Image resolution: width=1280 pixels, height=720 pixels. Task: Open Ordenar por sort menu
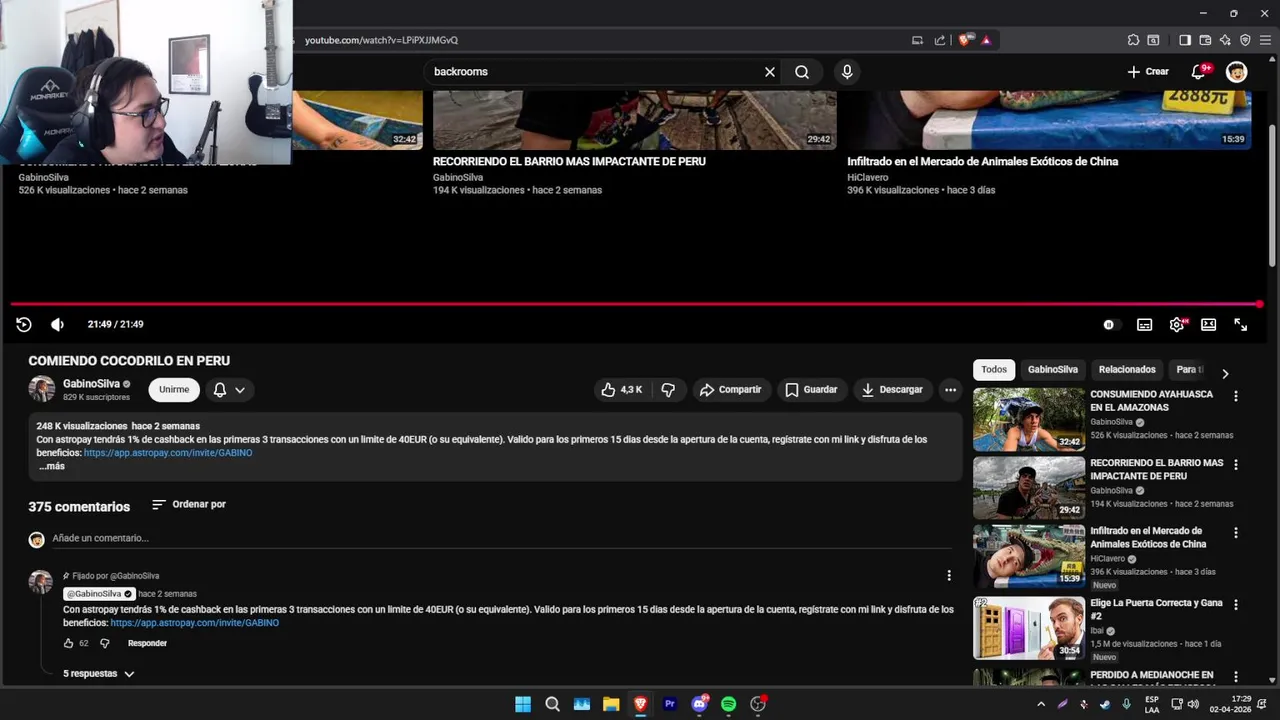pyautogui.click(x=189, y=505)
